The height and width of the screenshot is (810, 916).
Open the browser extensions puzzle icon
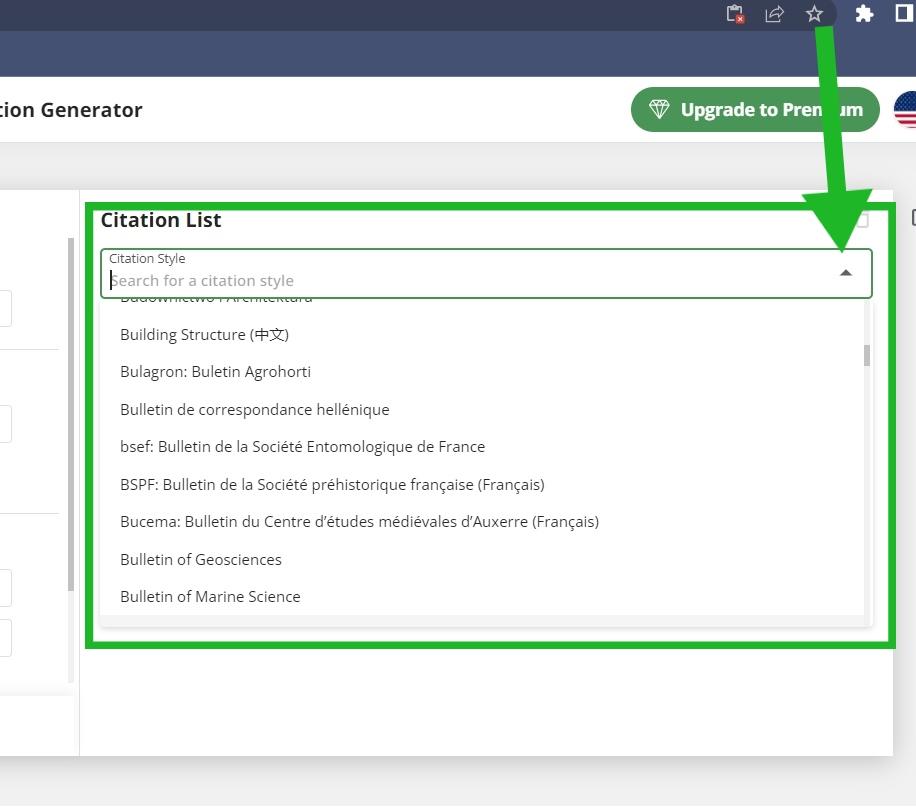(x=864, y=14)
